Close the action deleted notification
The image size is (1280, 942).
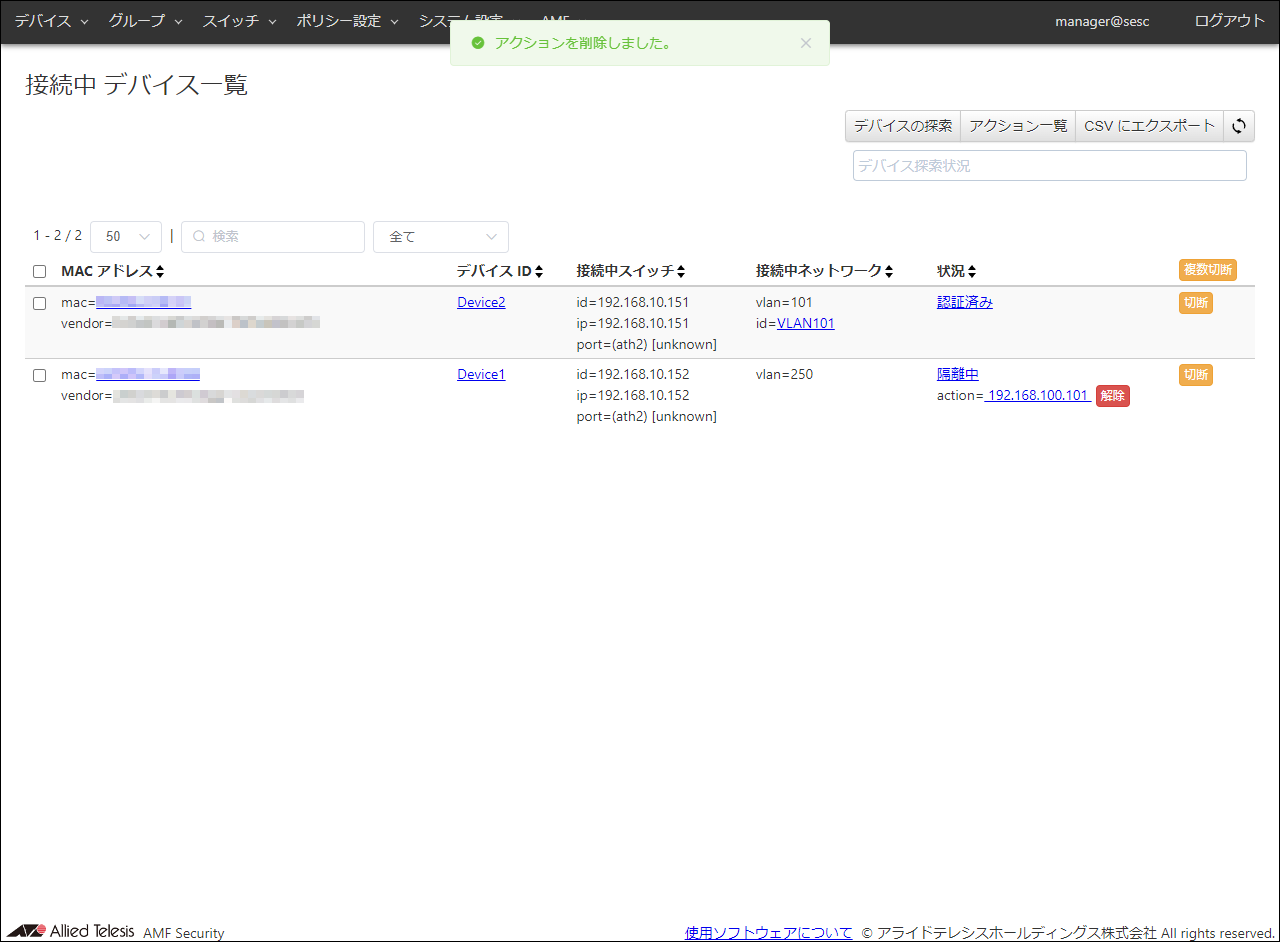coord(806,43)
